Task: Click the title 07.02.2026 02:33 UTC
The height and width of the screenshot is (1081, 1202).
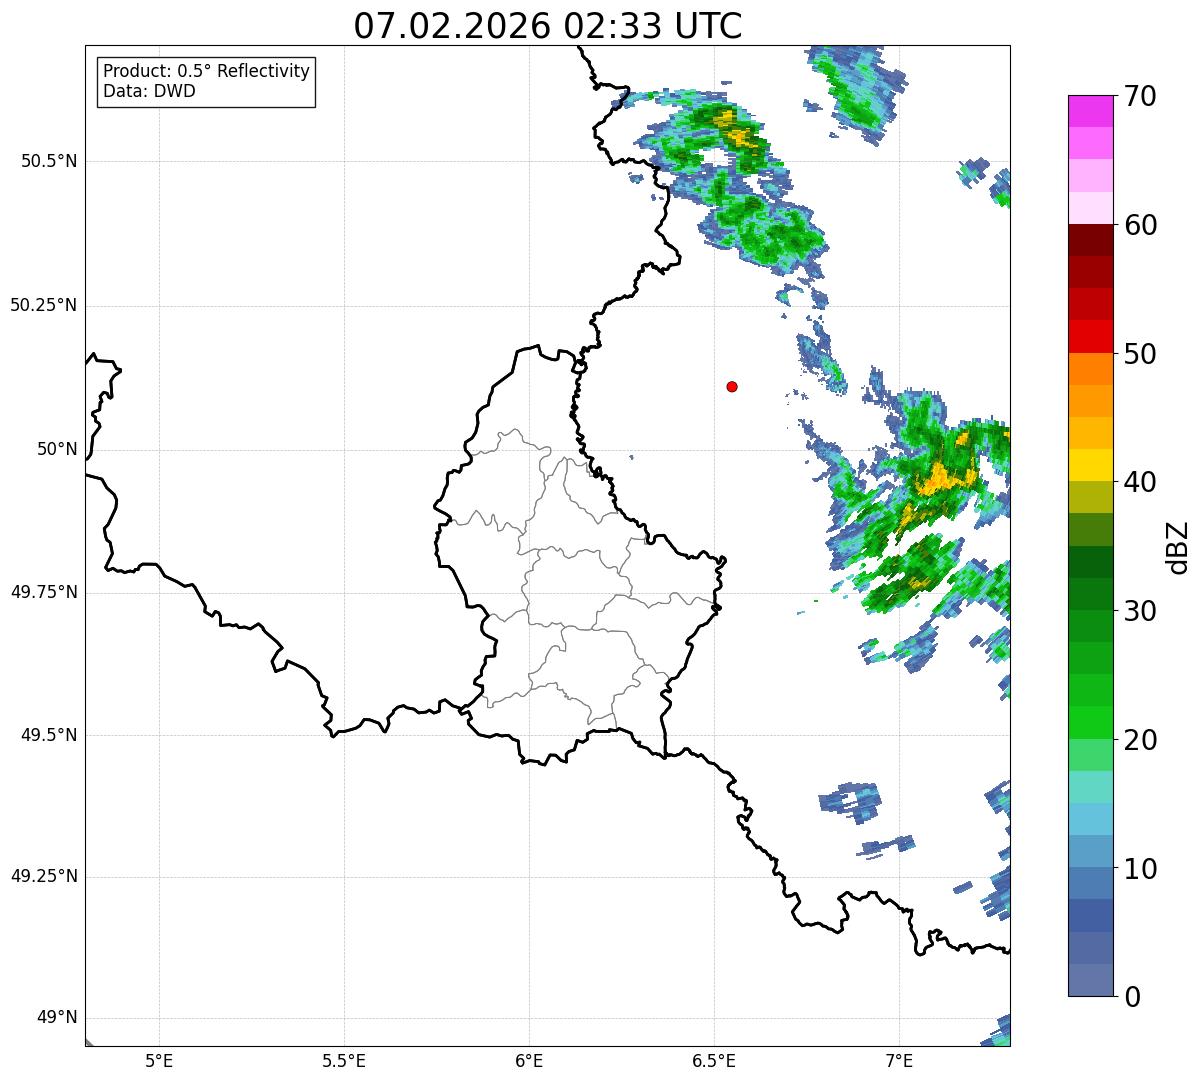Action: click(548, 26)
